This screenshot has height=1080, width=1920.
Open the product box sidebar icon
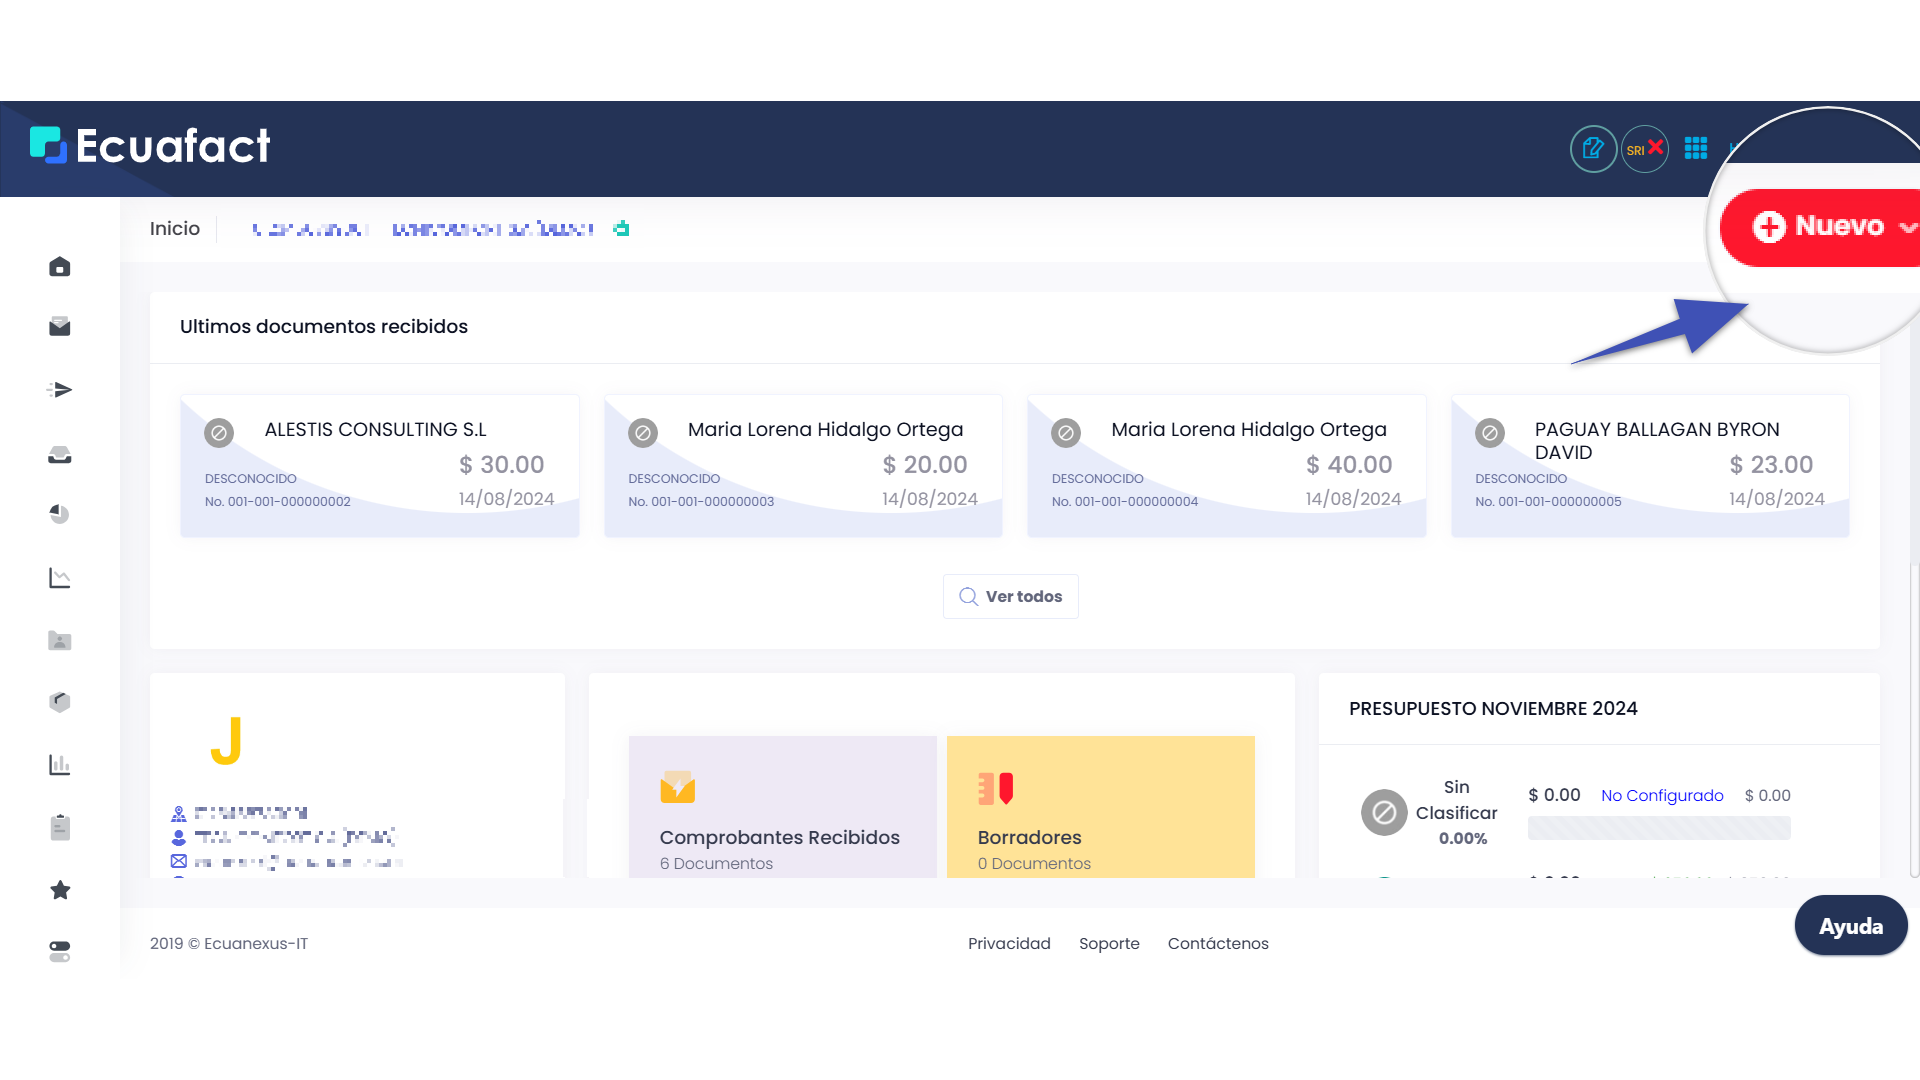(x=60, y=702)
